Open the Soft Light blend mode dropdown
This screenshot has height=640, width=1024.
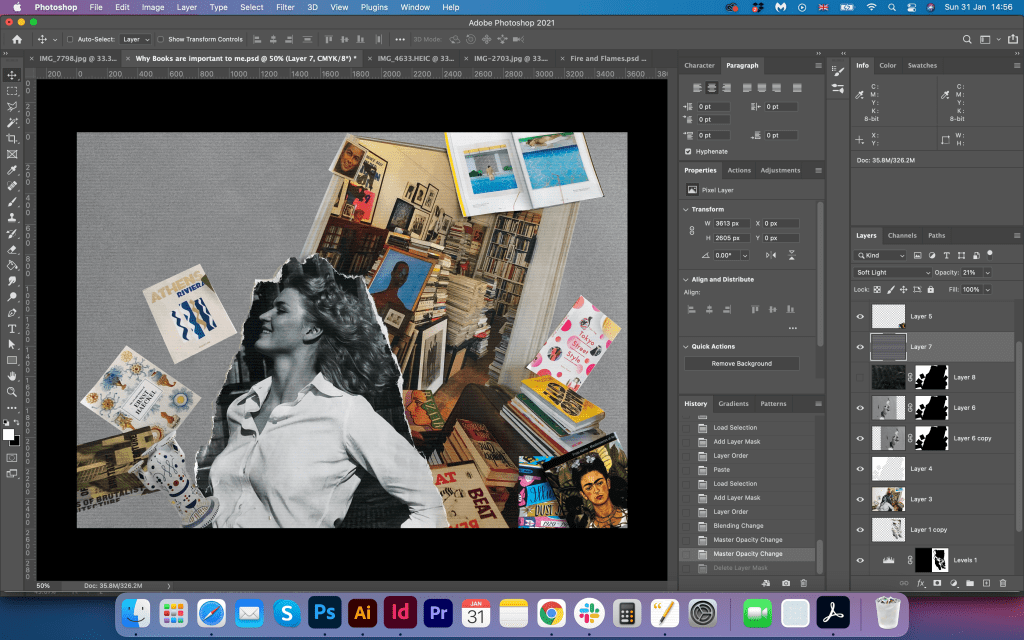[x=892, y=272]
